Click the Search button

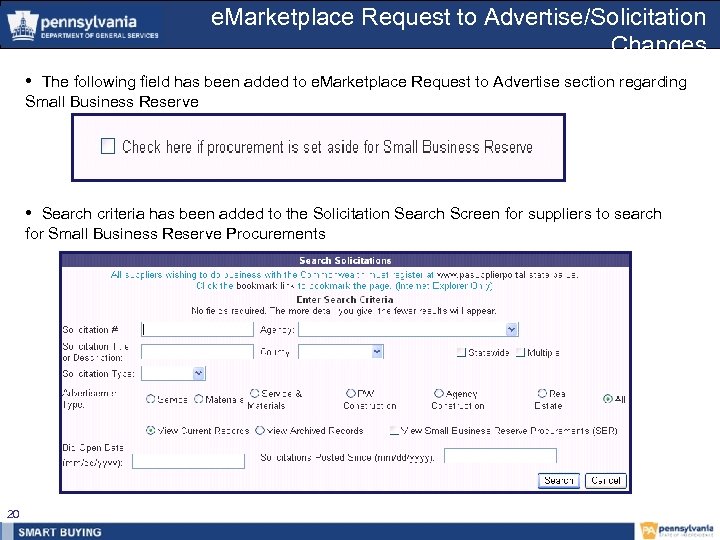(x=558, y=480)
